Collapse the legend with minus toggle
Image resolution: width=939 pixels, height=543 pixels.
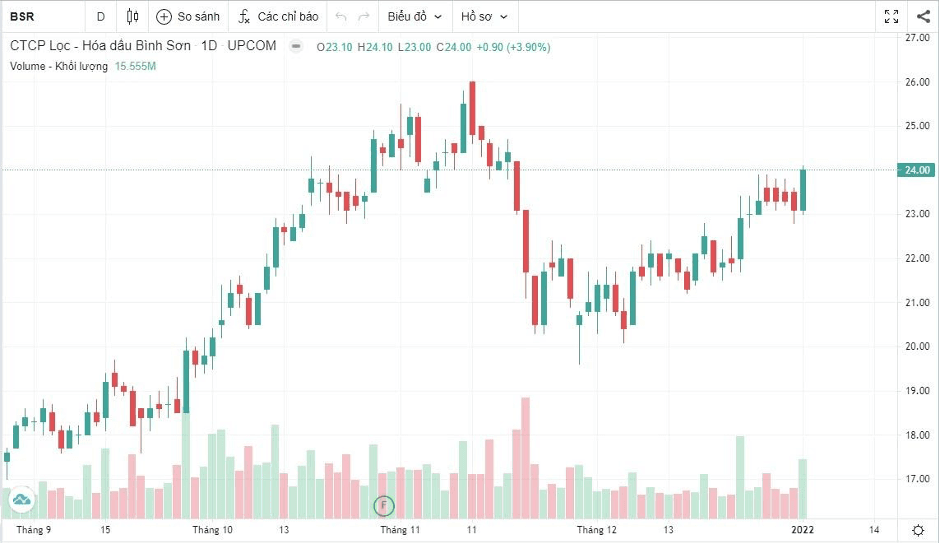pyautogui.click(x=296, y=46)
